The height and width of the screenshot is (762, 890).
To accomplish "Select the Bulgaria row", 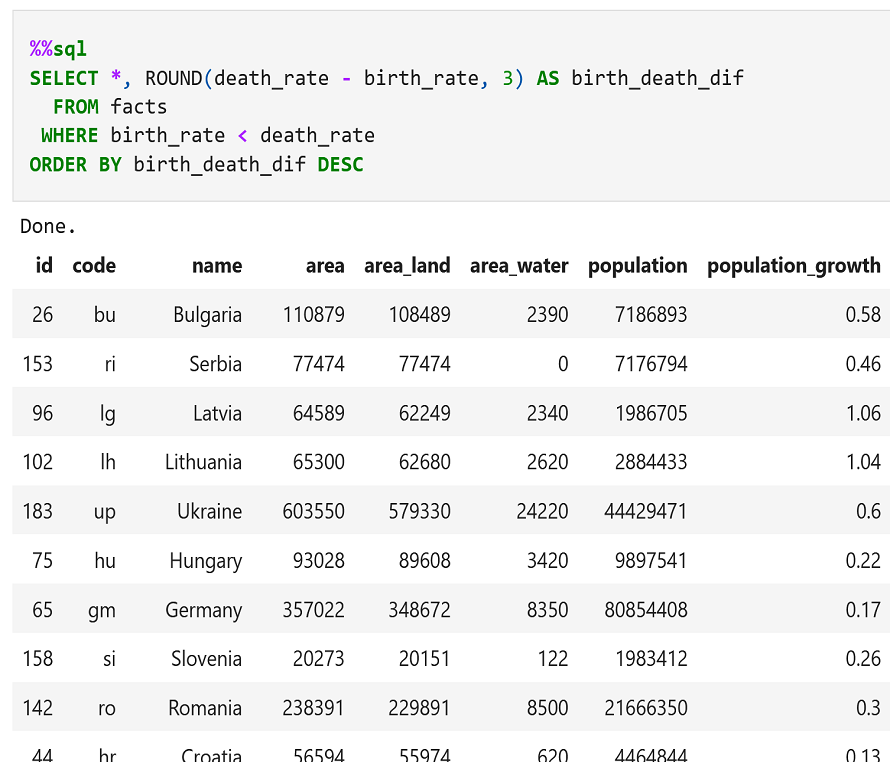I will pos(207,314).
